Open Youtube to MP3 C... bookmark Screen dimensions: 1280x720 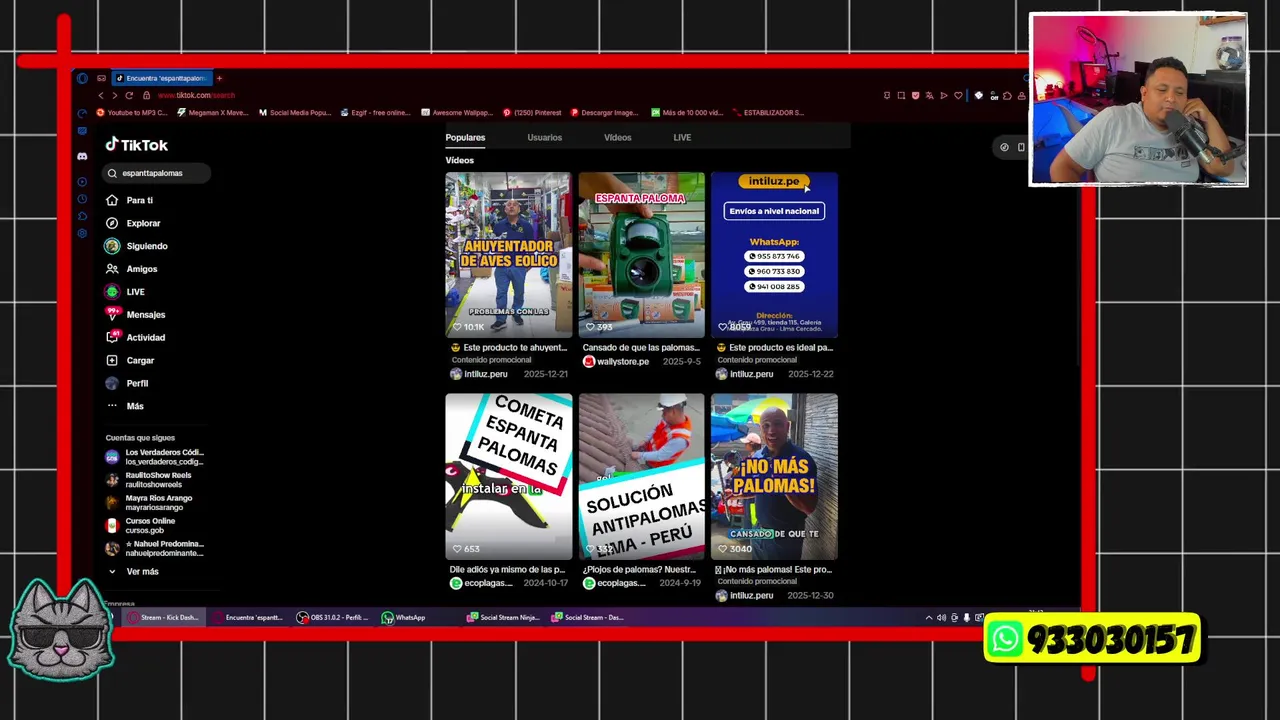pos(132,113)
